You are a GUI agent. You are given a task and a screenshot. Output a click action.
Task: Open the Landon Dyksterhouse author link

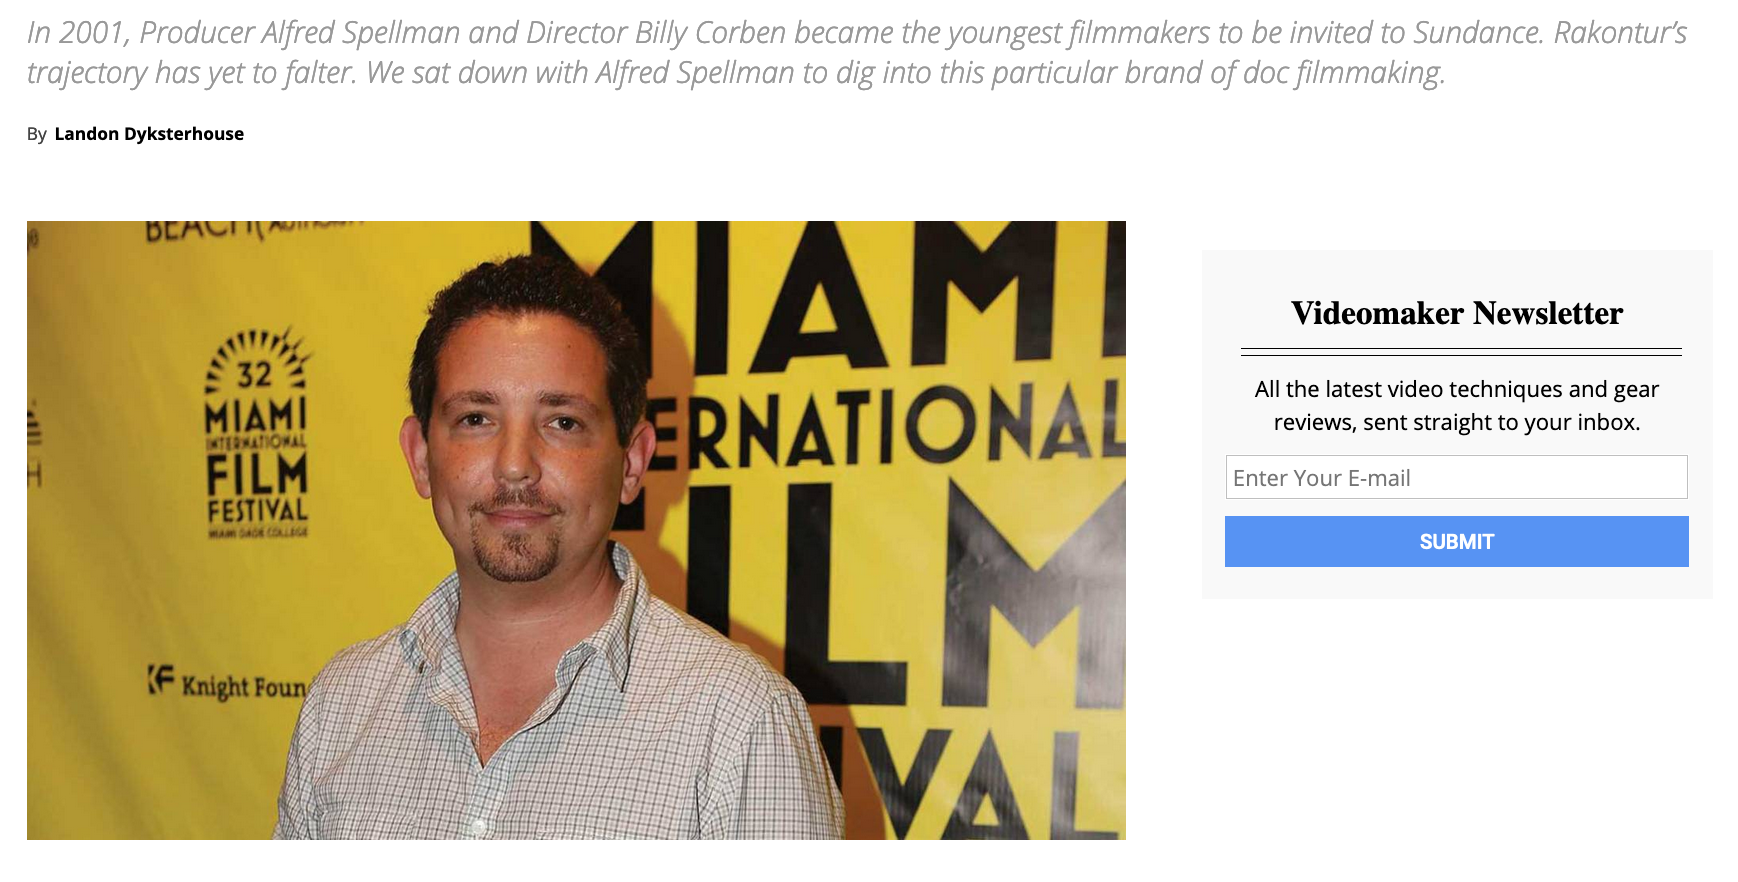(x=149, y=134)
